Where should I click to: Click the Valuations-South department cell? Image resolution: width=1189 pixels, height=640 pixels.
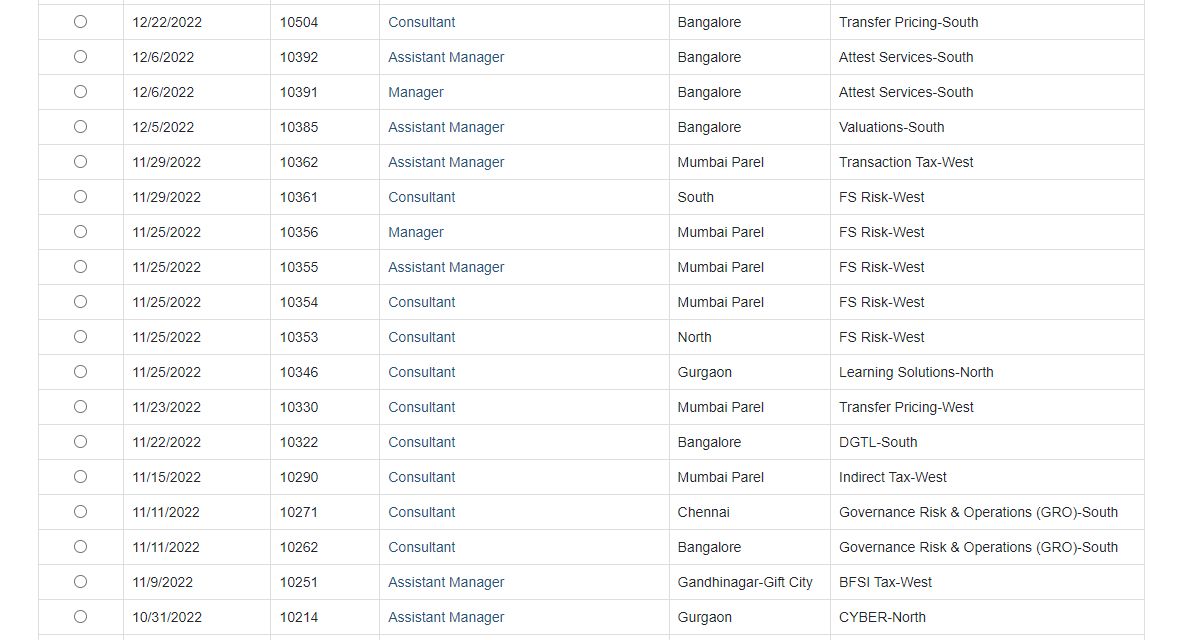tap(891, 127)
